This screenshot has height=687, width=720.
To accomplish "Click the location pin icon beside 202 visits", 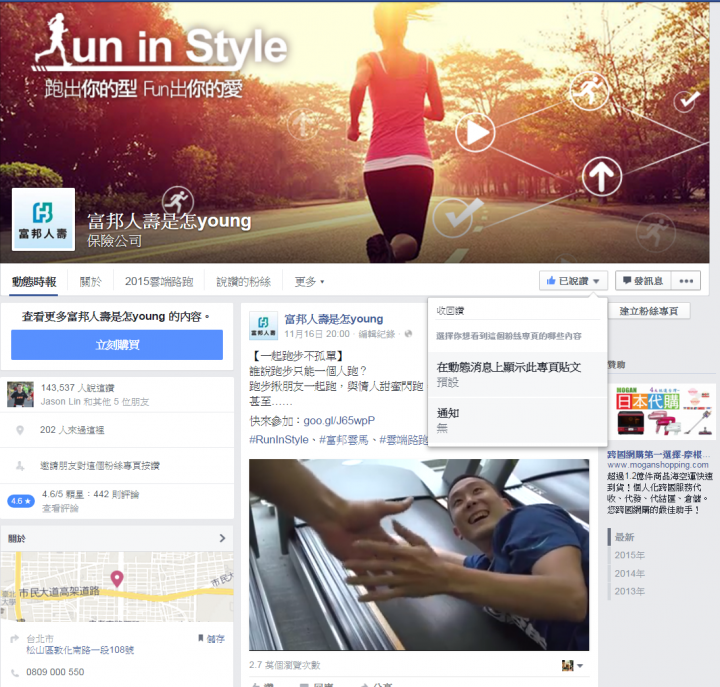I will (x=20, y=430).
